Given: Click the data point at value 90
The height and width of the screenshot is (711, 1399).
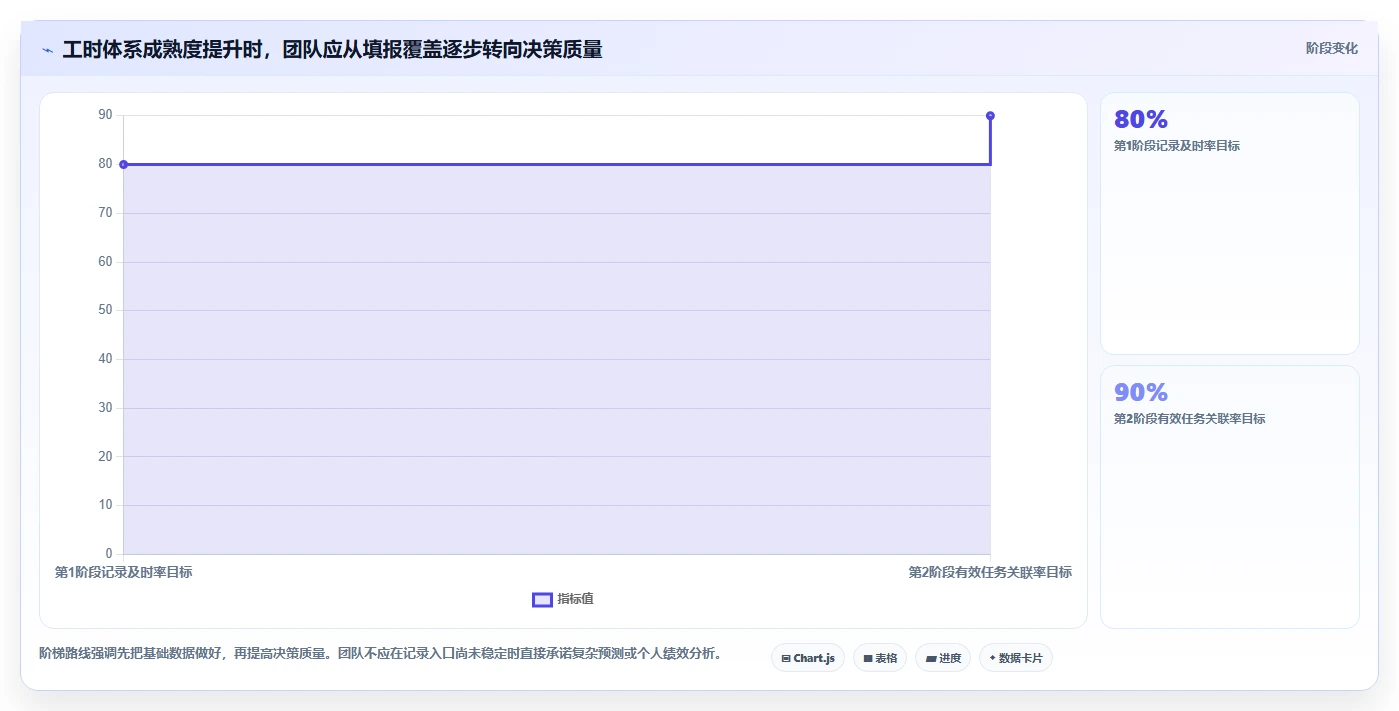Looking at the screenshot, I should 990,116.
